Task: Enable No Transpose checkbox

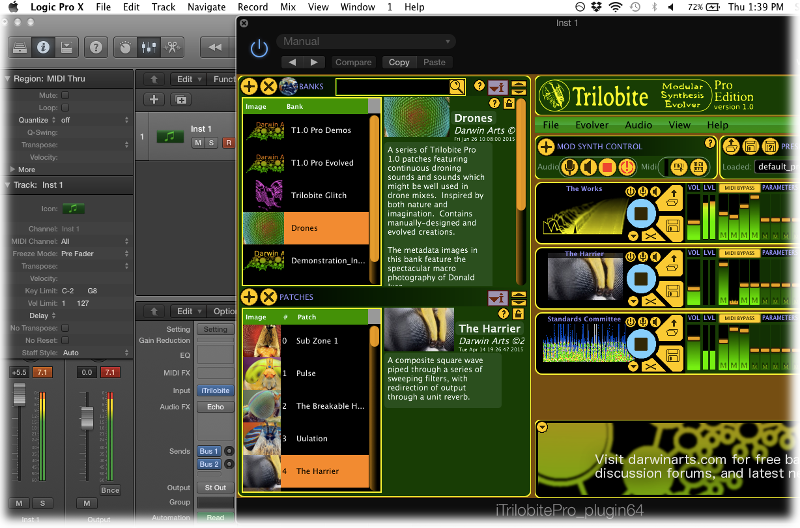Action: pyautogui.click(x=65, y=328)
